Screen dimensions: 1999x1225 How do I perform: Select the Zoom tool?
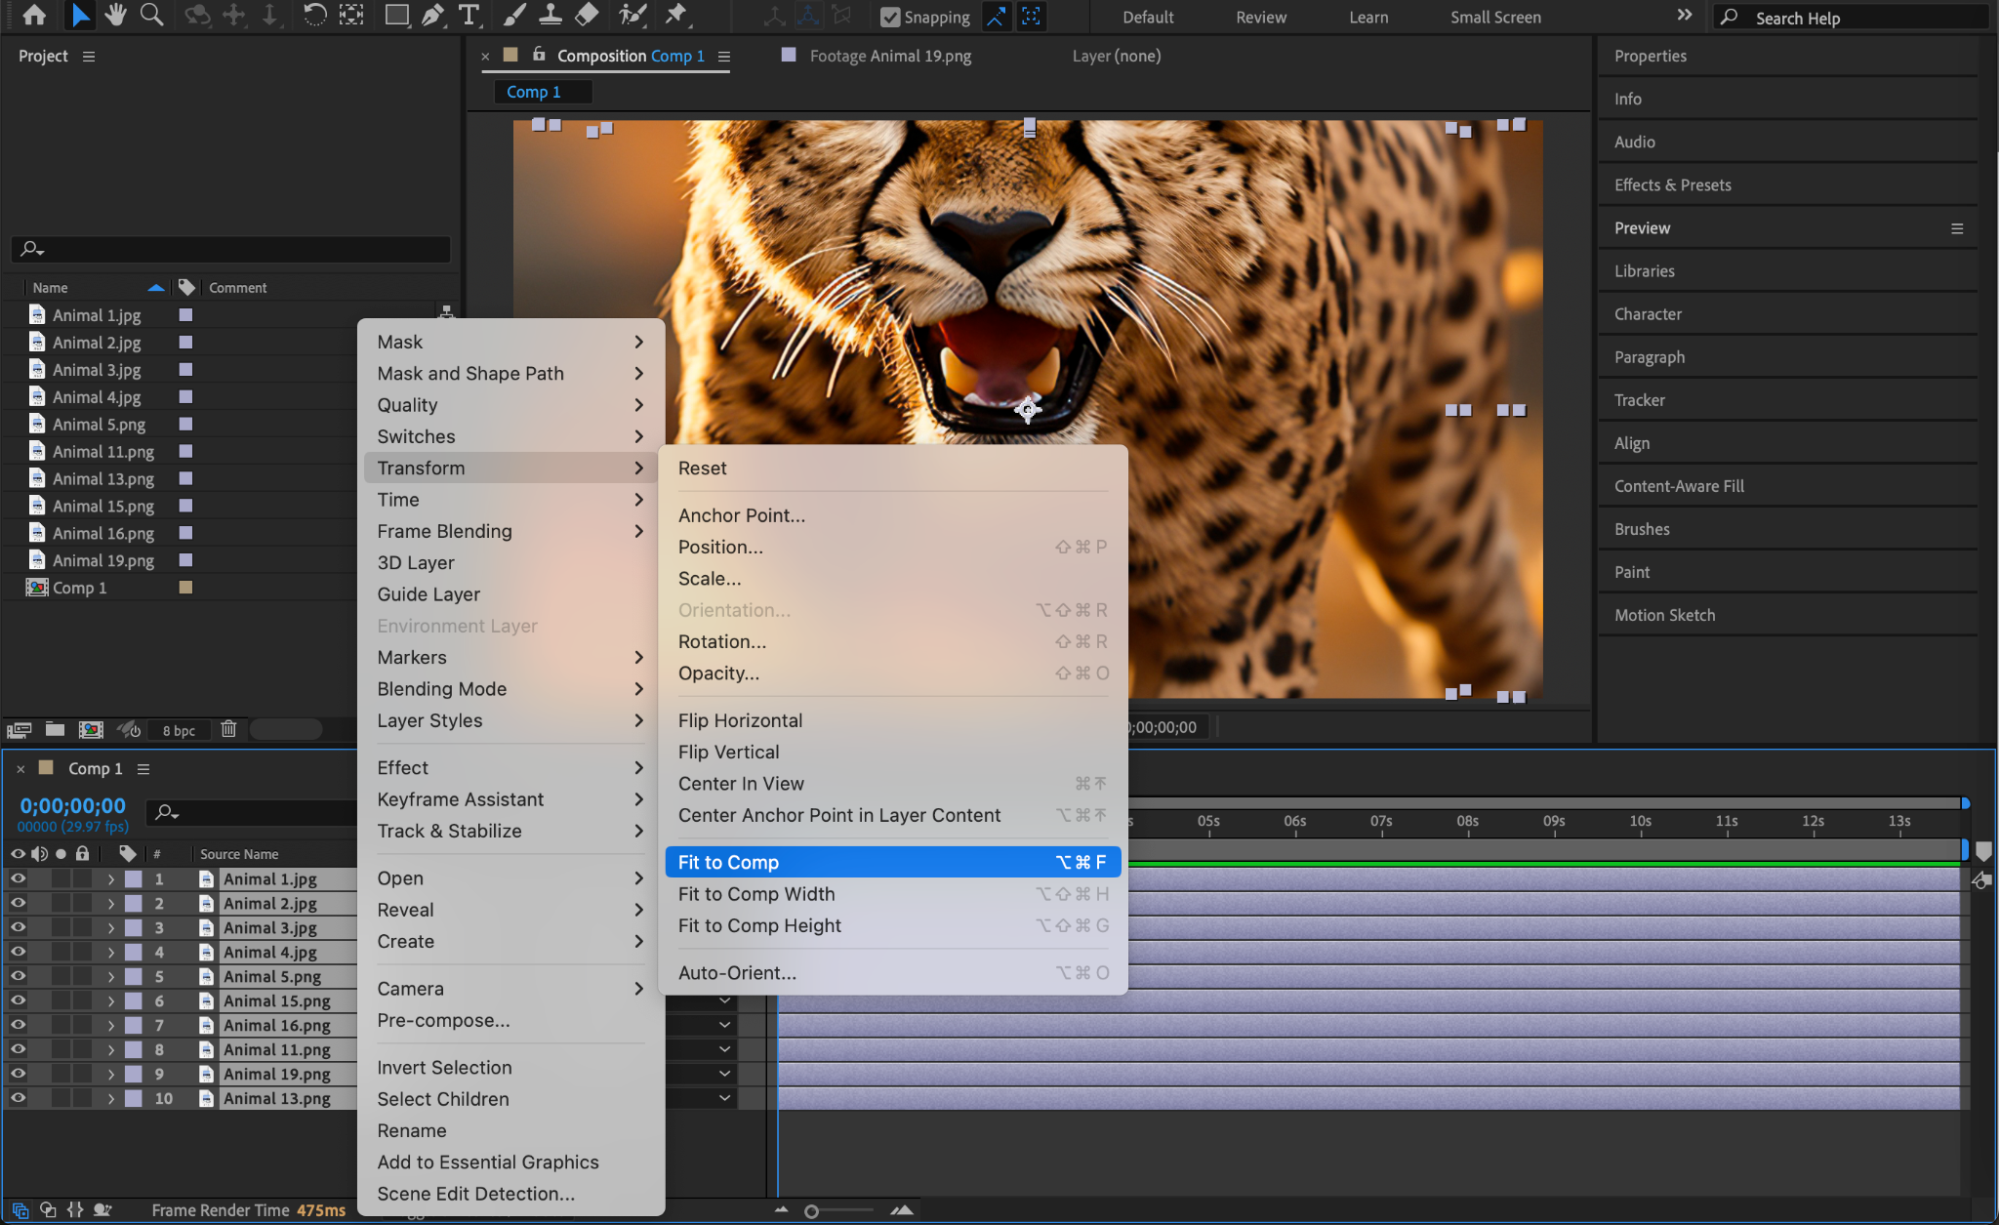[x=151, y=15]
